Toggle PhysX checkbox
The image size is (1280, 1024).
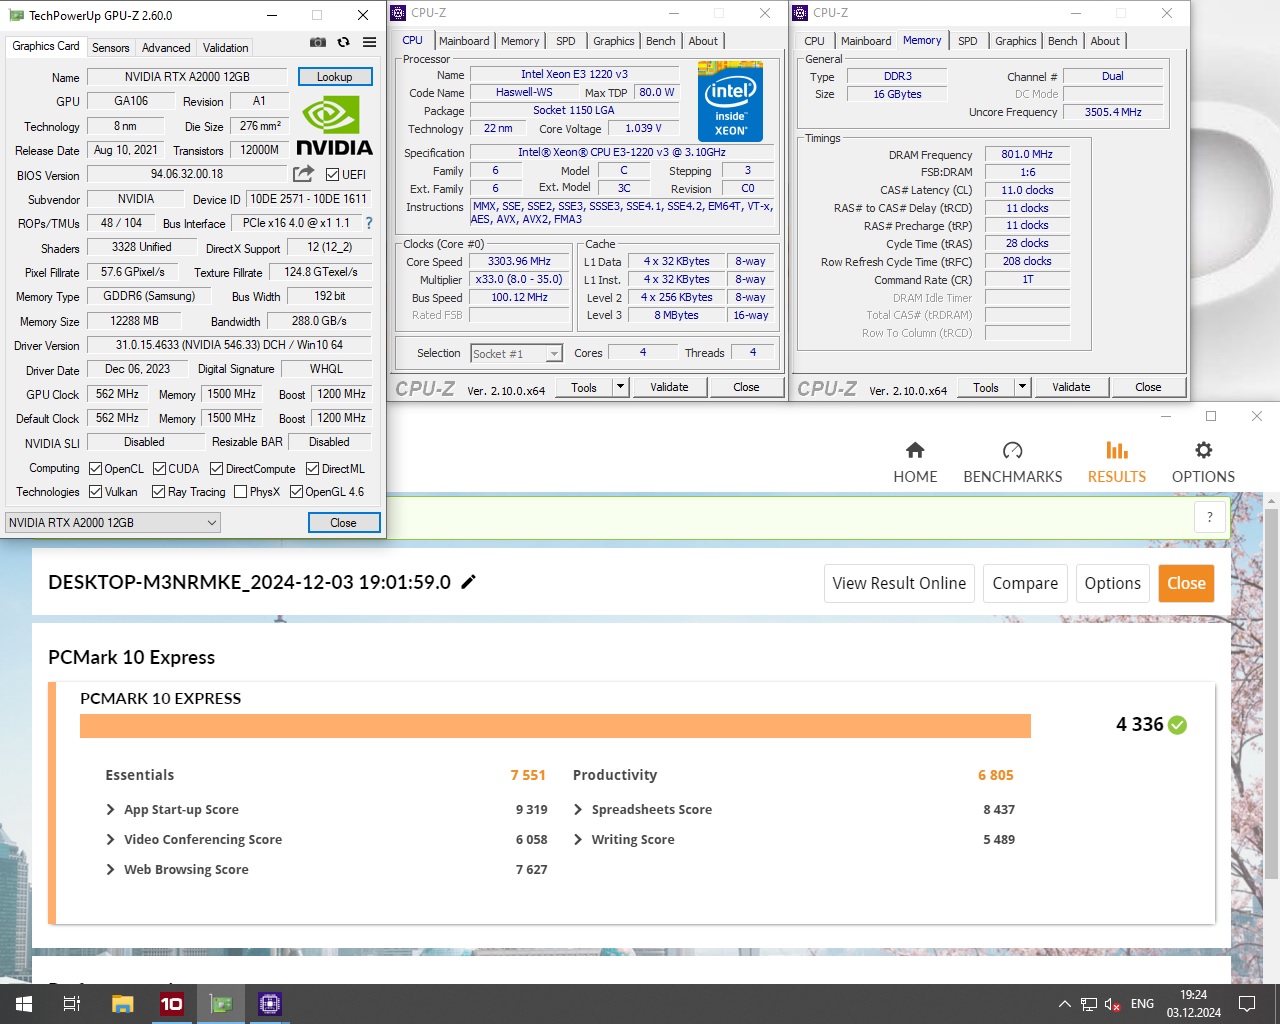pos(240,491)
